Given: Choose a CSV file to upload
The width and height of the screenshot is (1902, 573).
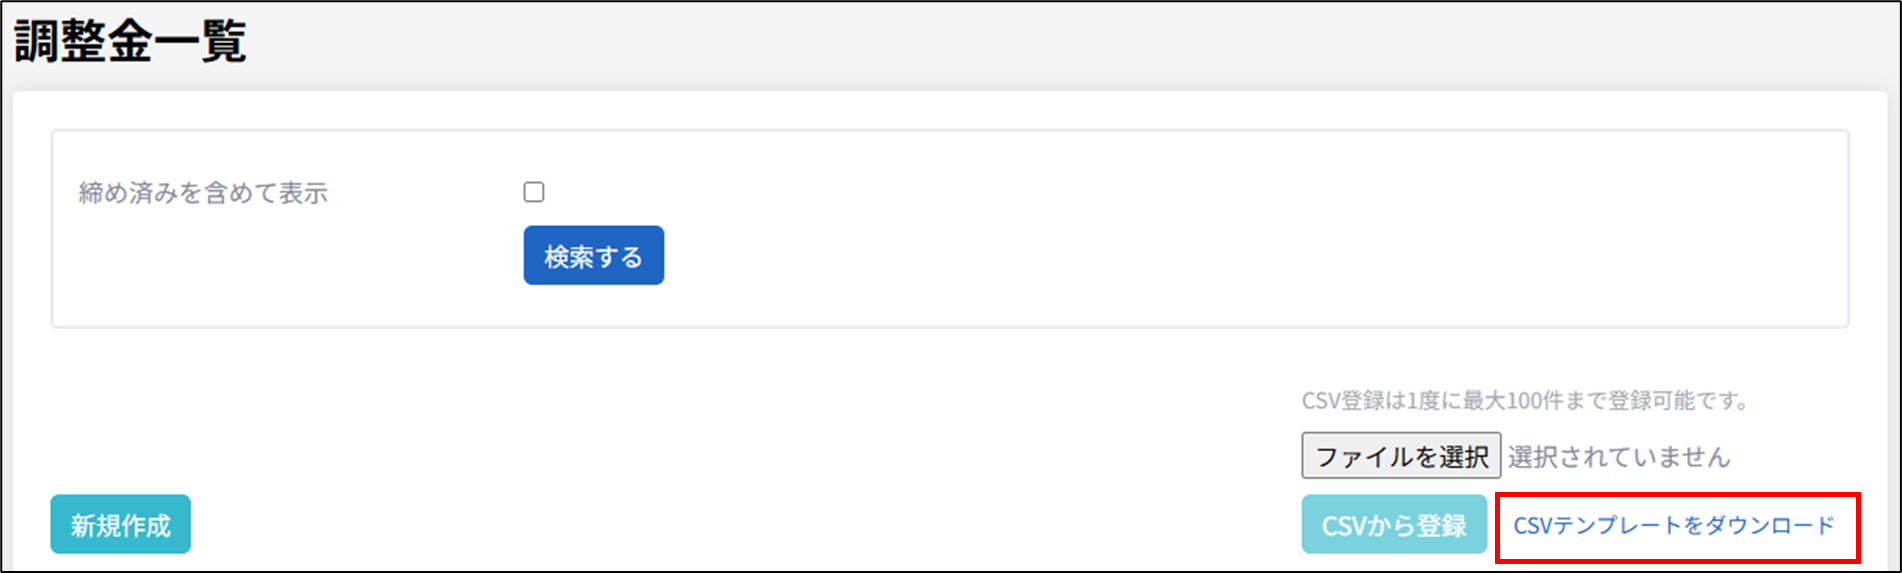Looking at the screenshot, I should click(1400, 456).
